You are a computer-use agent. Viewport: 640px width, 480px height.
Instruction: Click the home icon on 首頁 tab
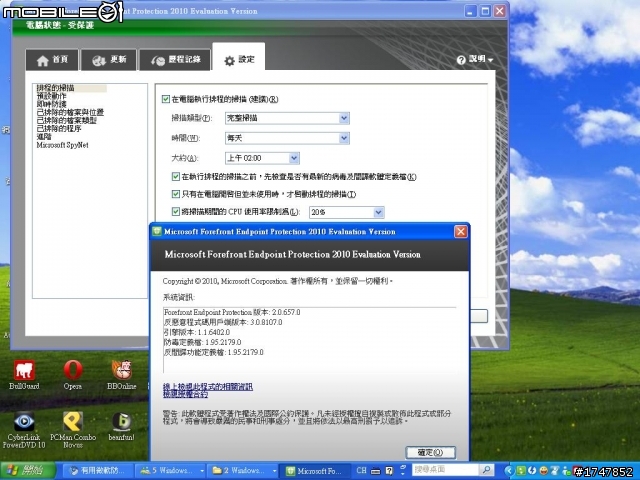[42, 61]
